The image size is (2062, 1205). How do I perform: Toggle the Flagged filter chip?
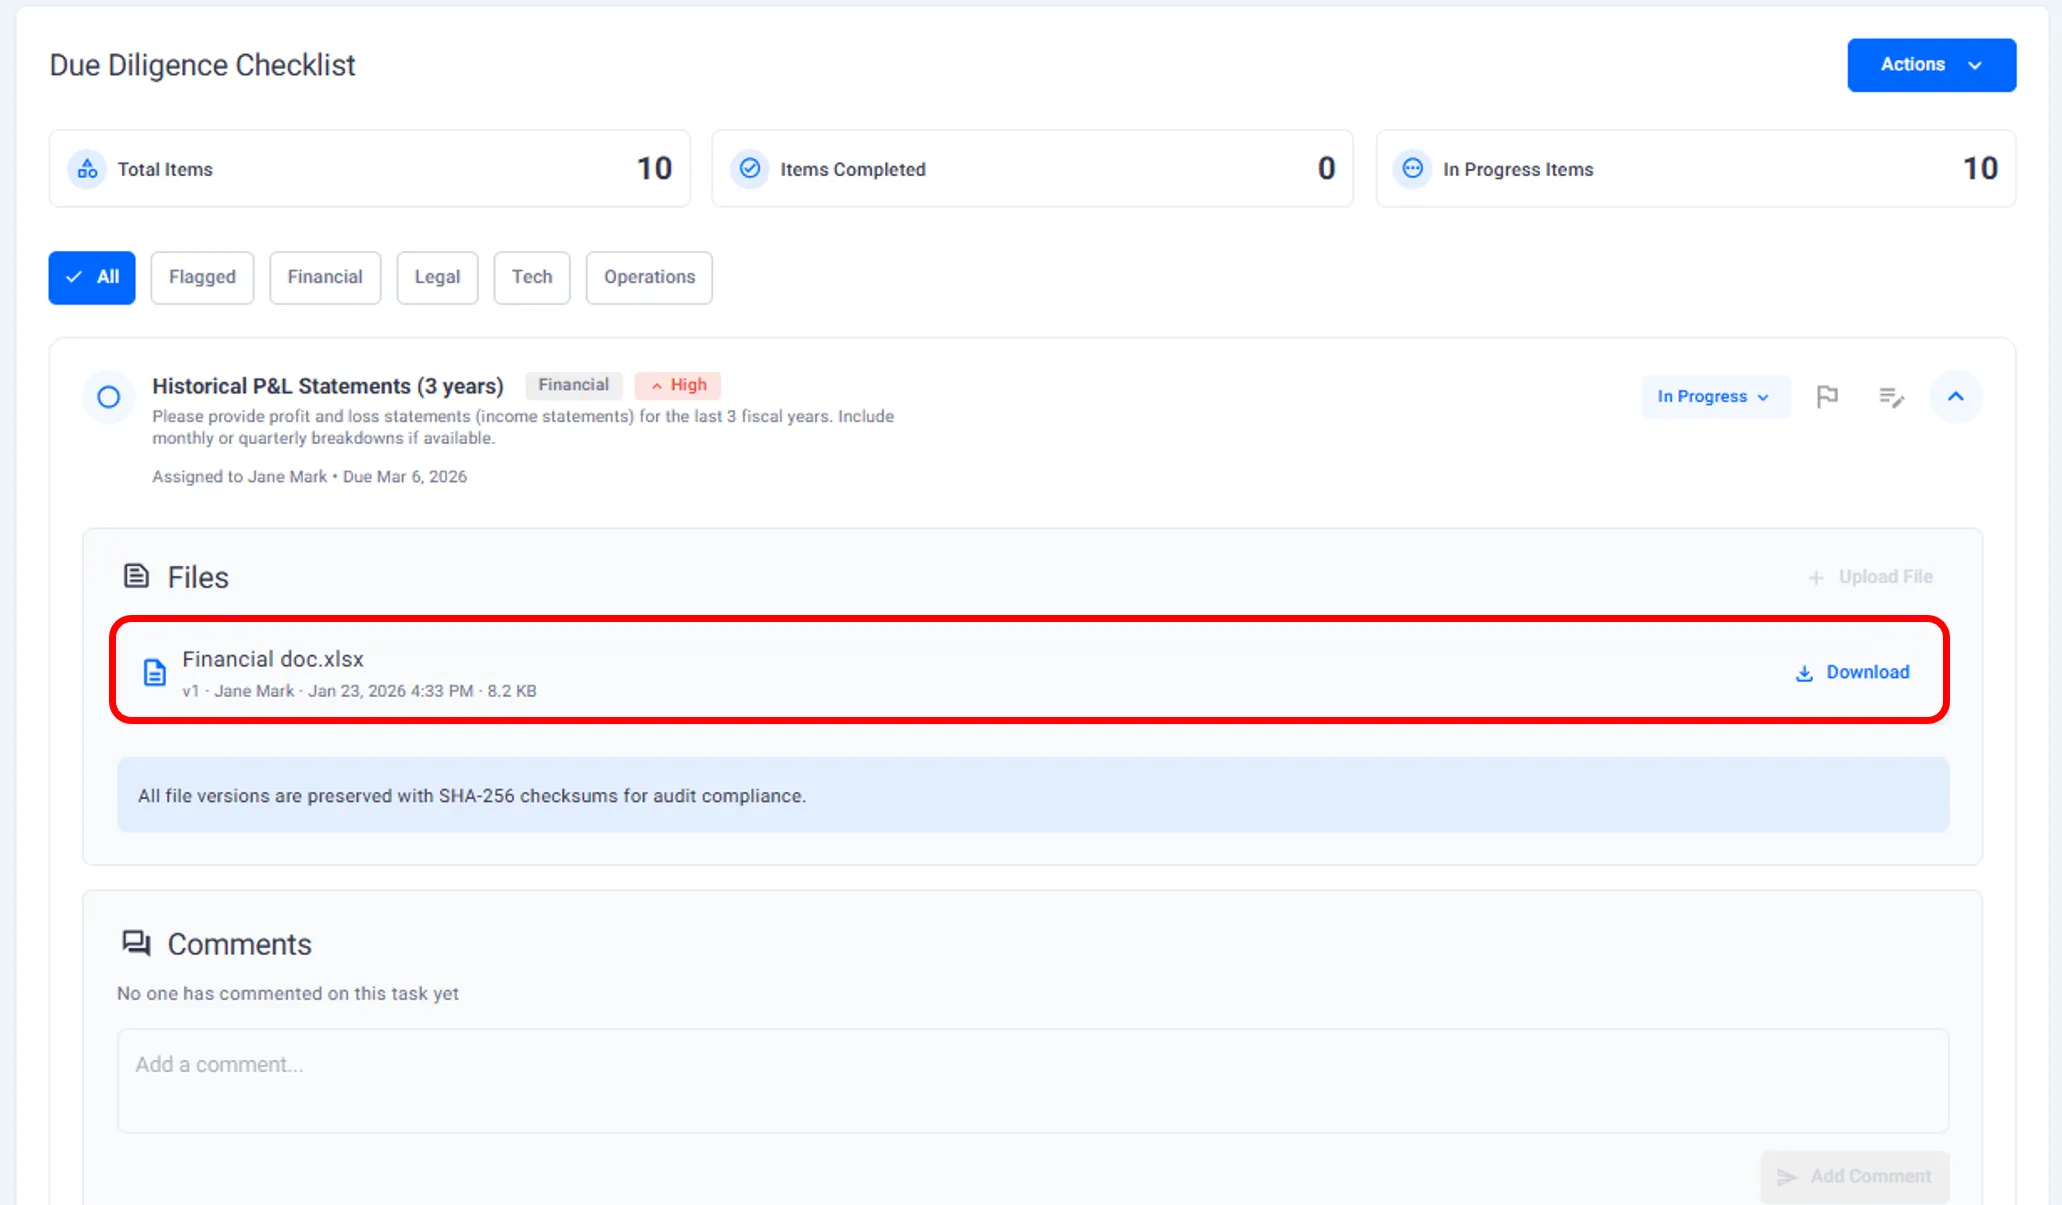coord(202,277)
